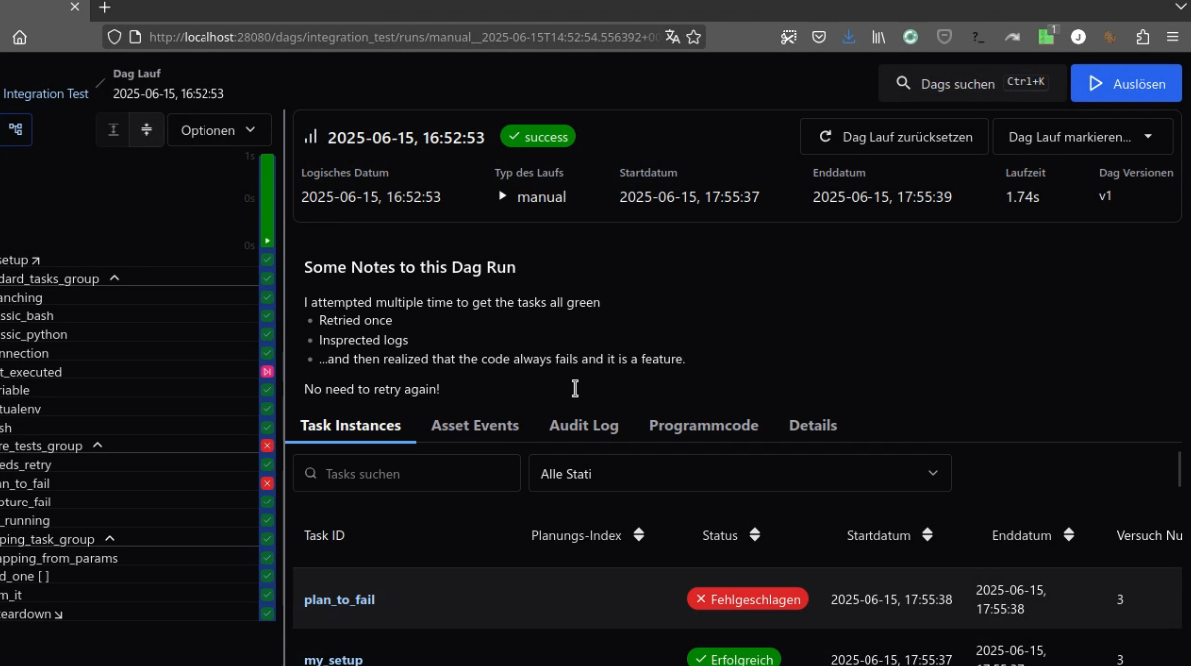Viewport: 1191px width, 666px height.
Task: Open the blue downloads arrow icon
Action: 848,37
